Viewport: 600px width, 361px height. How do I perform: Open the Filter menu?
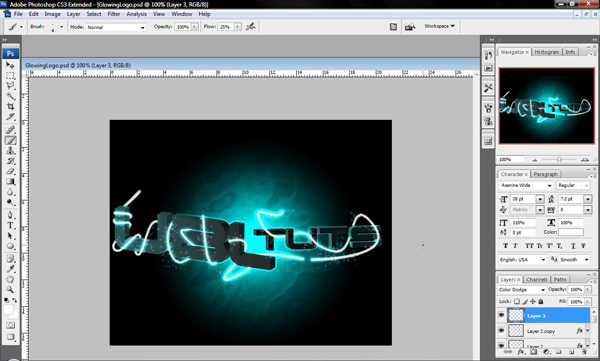114,14
